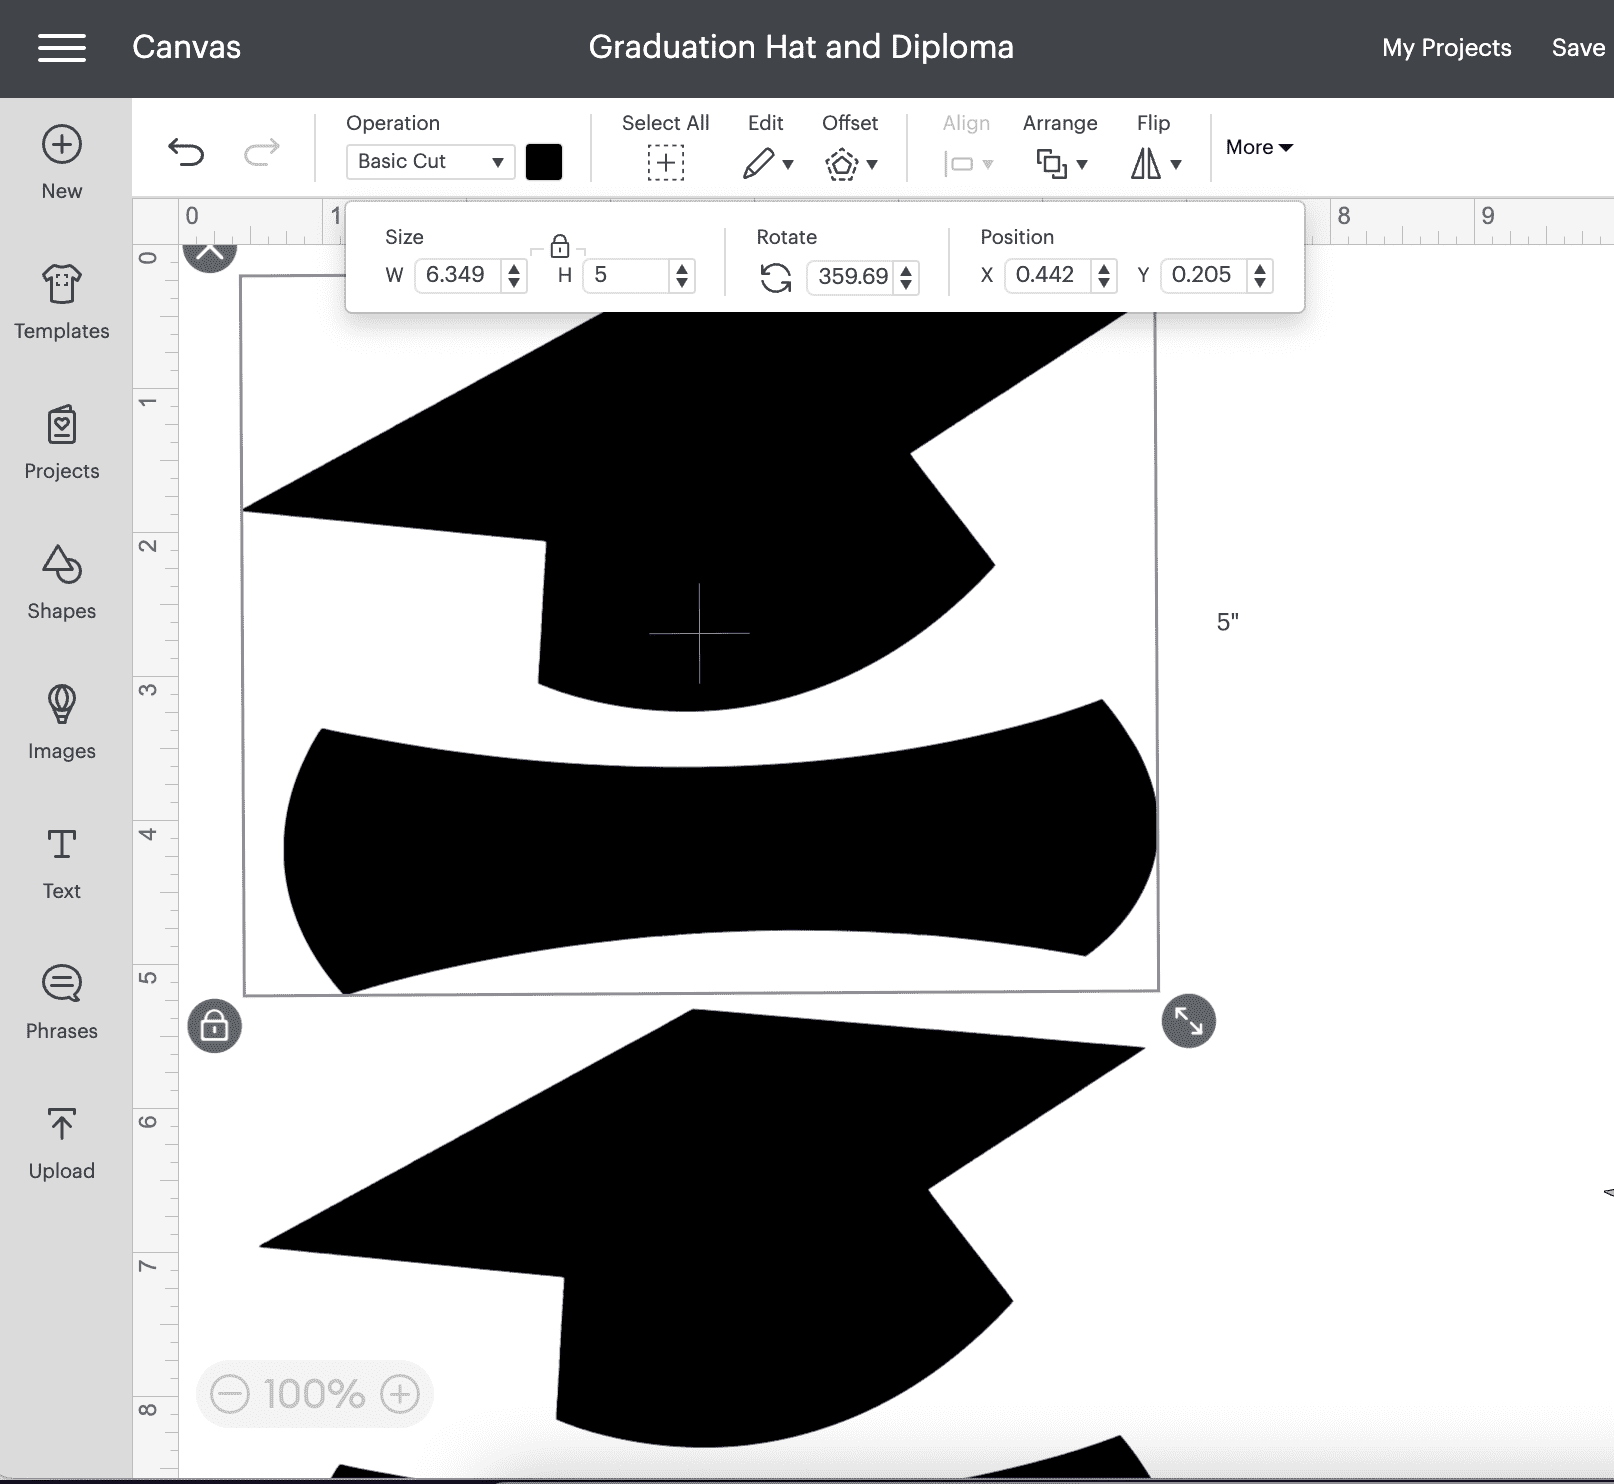Open the Images library
This screenshot has height=1484, width=1614.
point(62,722)
